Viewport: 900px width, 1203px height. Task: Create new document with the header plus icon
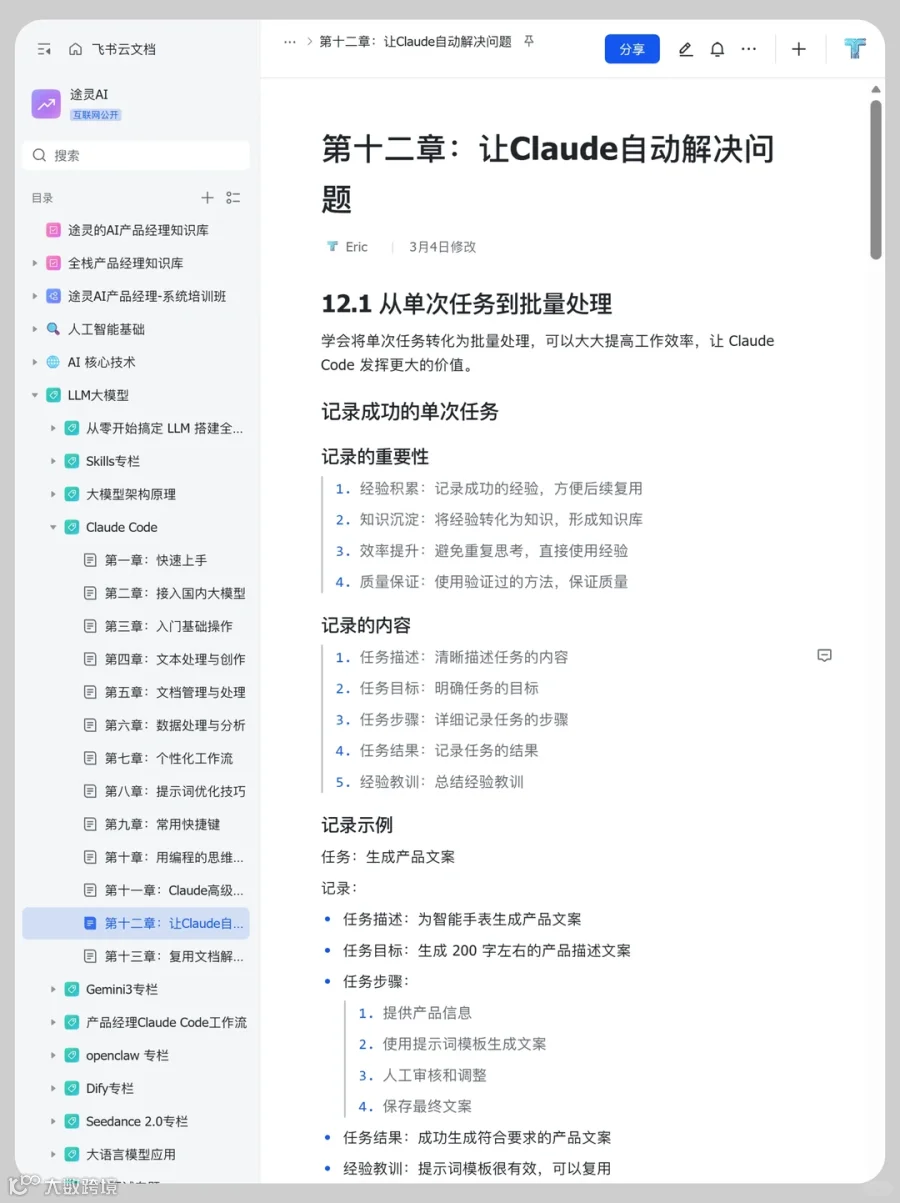coord(799,49)
